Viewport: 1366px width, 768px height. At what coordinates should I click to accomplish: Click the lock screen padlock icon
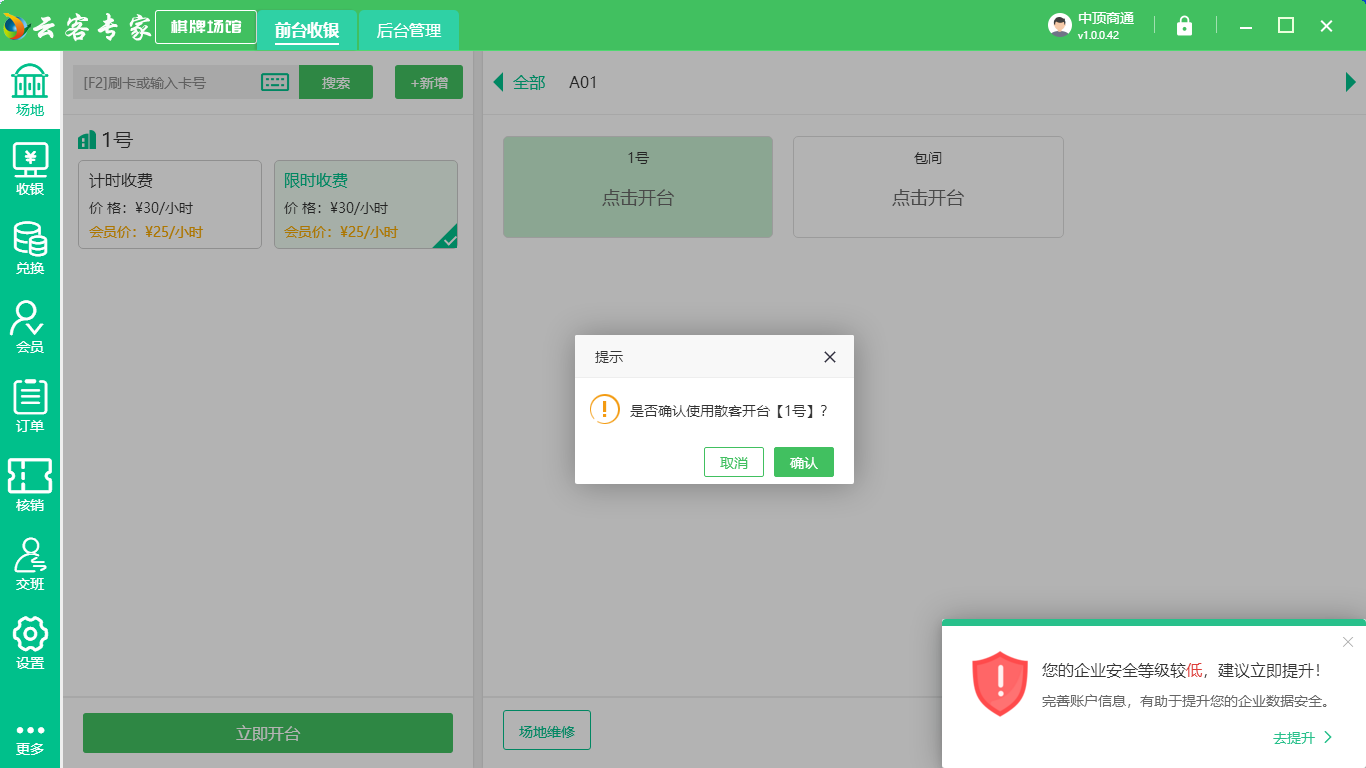[1184, 26]
